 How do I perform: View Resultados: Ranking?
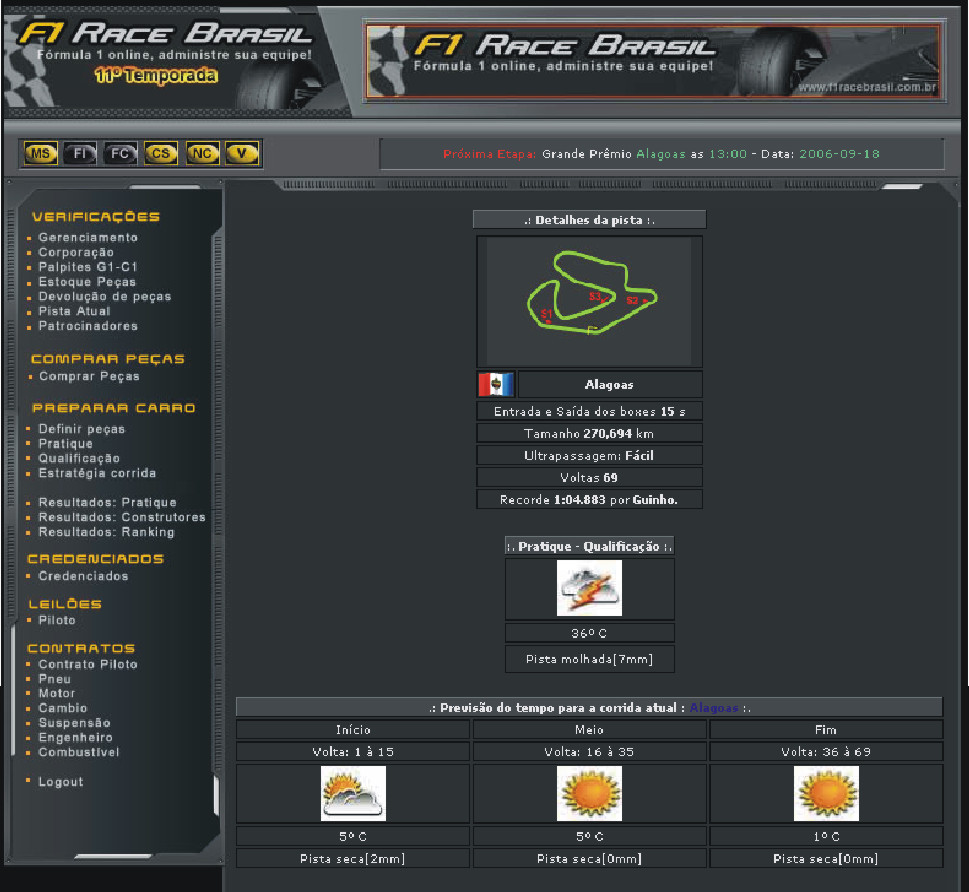[106, 532]
